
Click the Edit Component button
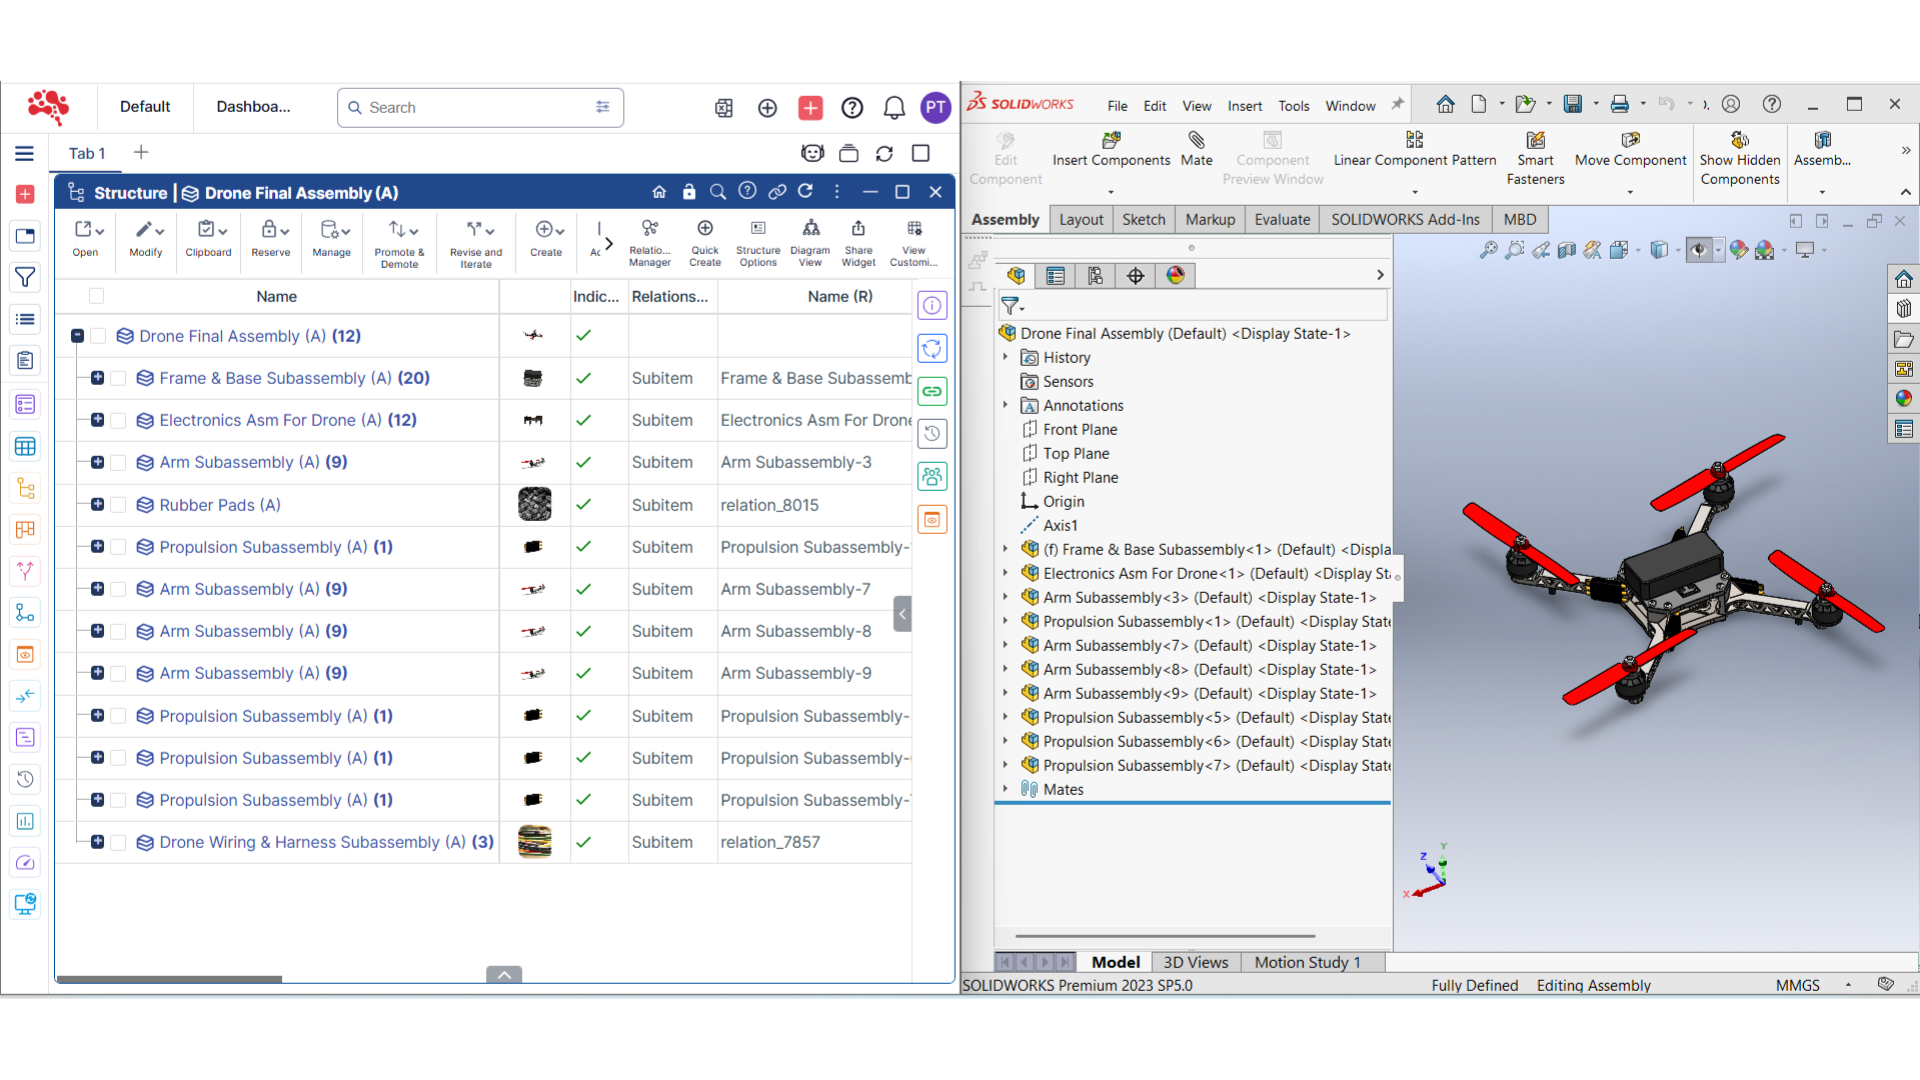[x=1005, y=155]
